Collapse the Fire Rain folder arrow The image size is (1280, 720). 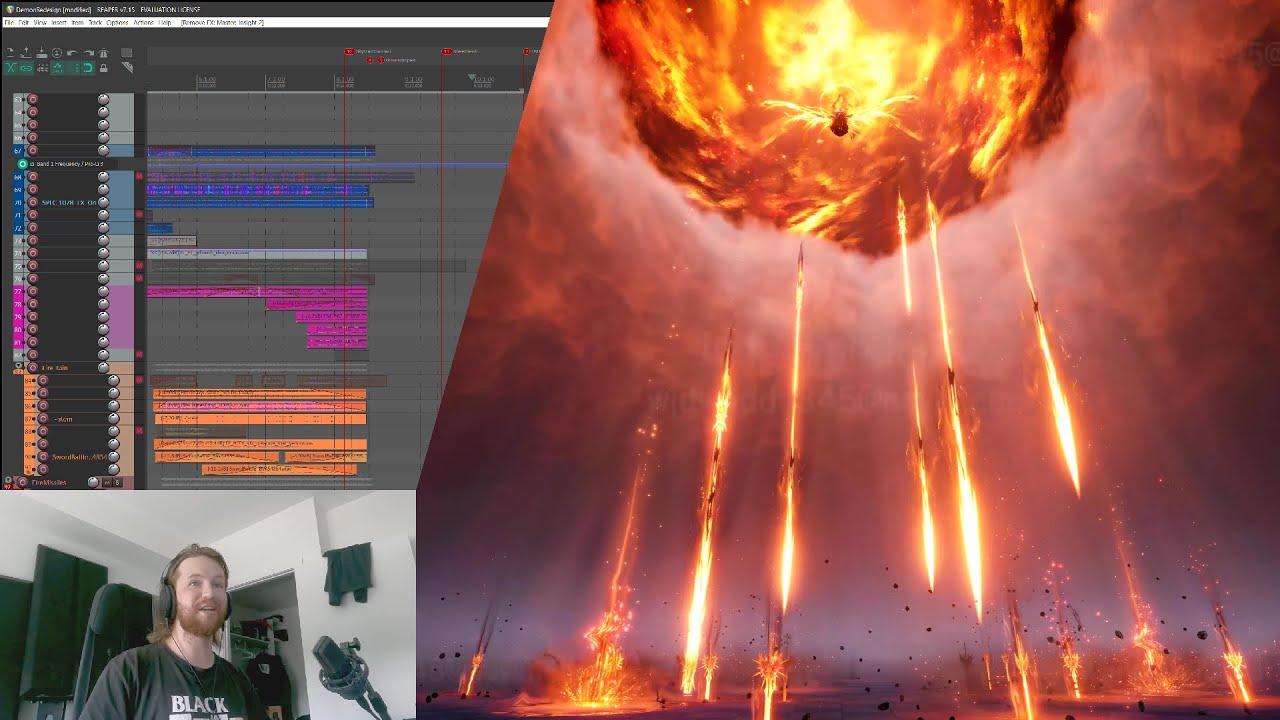pyautogui.click(x=18, y=366)
